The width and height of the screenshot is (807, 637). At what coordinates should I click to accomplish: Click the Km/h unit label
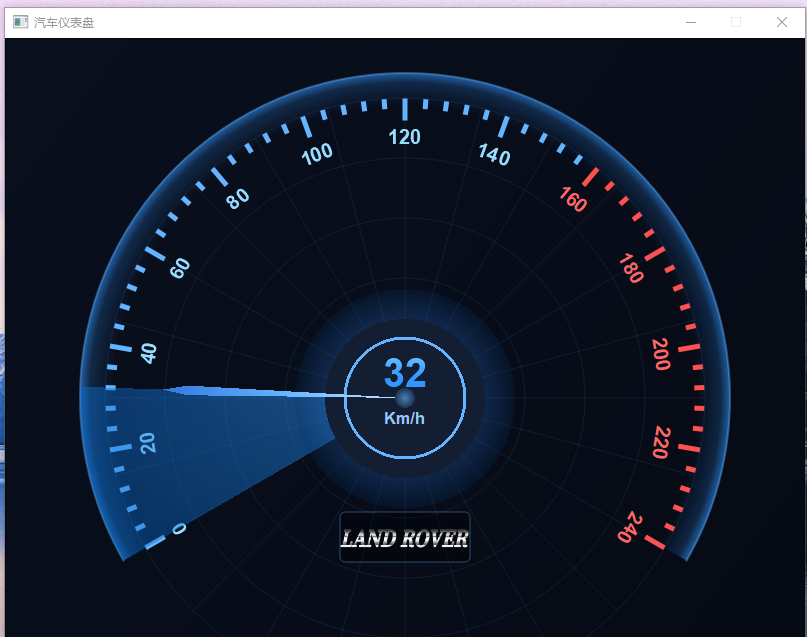pyautogui.click(x=405, y=418)
